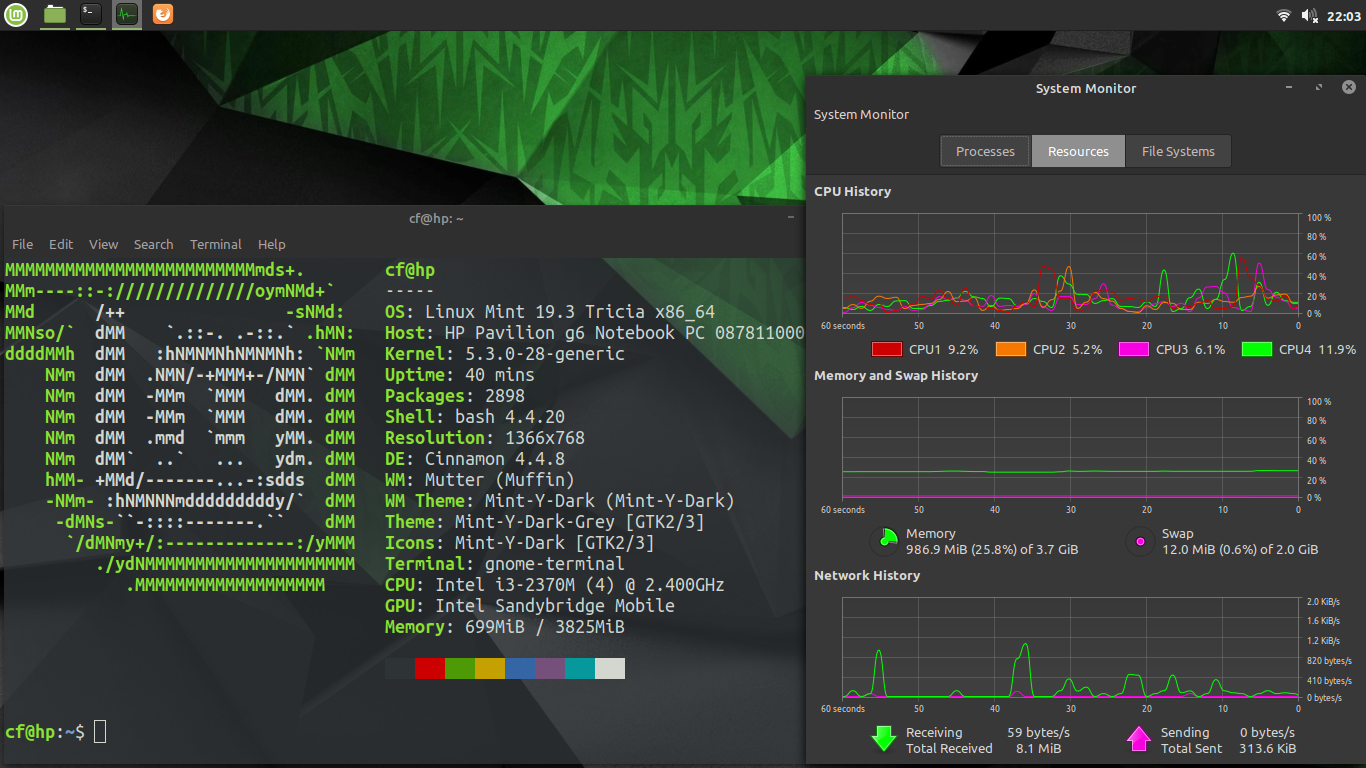1366x768 pixels.
Task: Click the green Receiving arrow icon
Action: (x=883, y=739)
